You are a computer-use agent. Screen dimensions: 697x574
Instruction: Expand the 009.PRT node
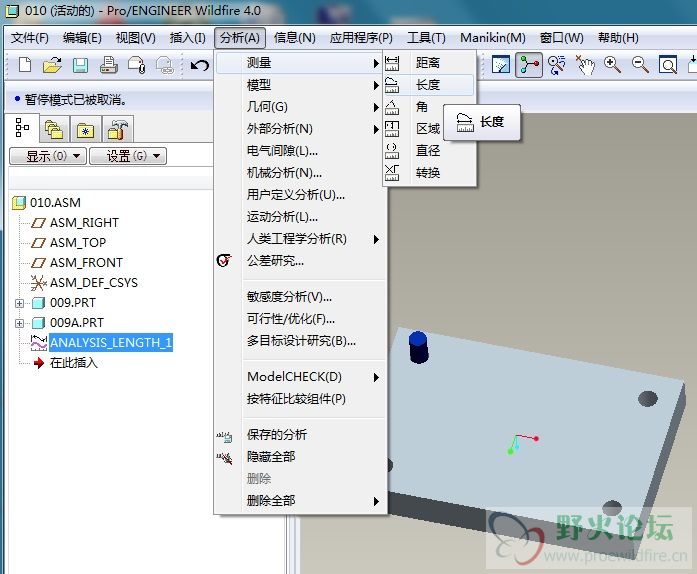[x=19, y=303]
